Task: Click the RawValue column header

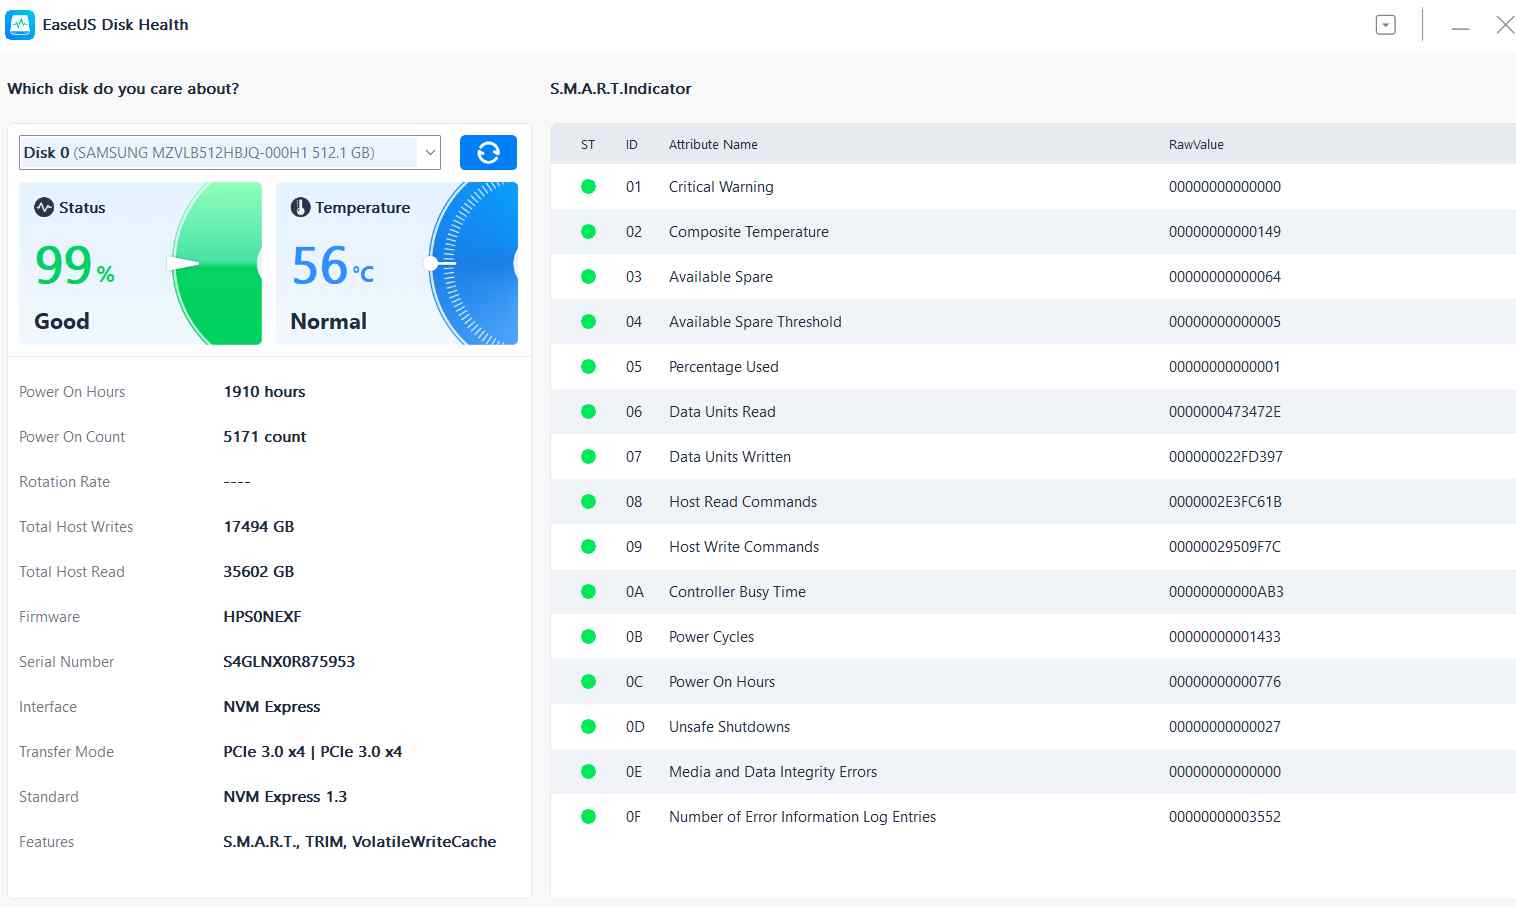Action: pos(1196,145)
